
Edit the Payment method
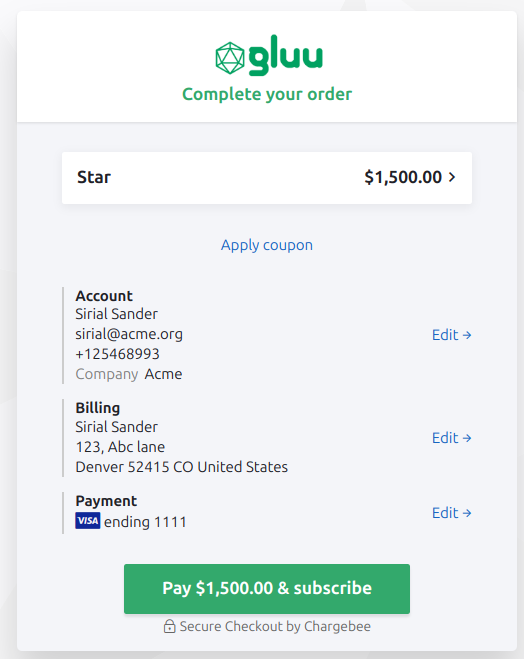click(452, 513)
